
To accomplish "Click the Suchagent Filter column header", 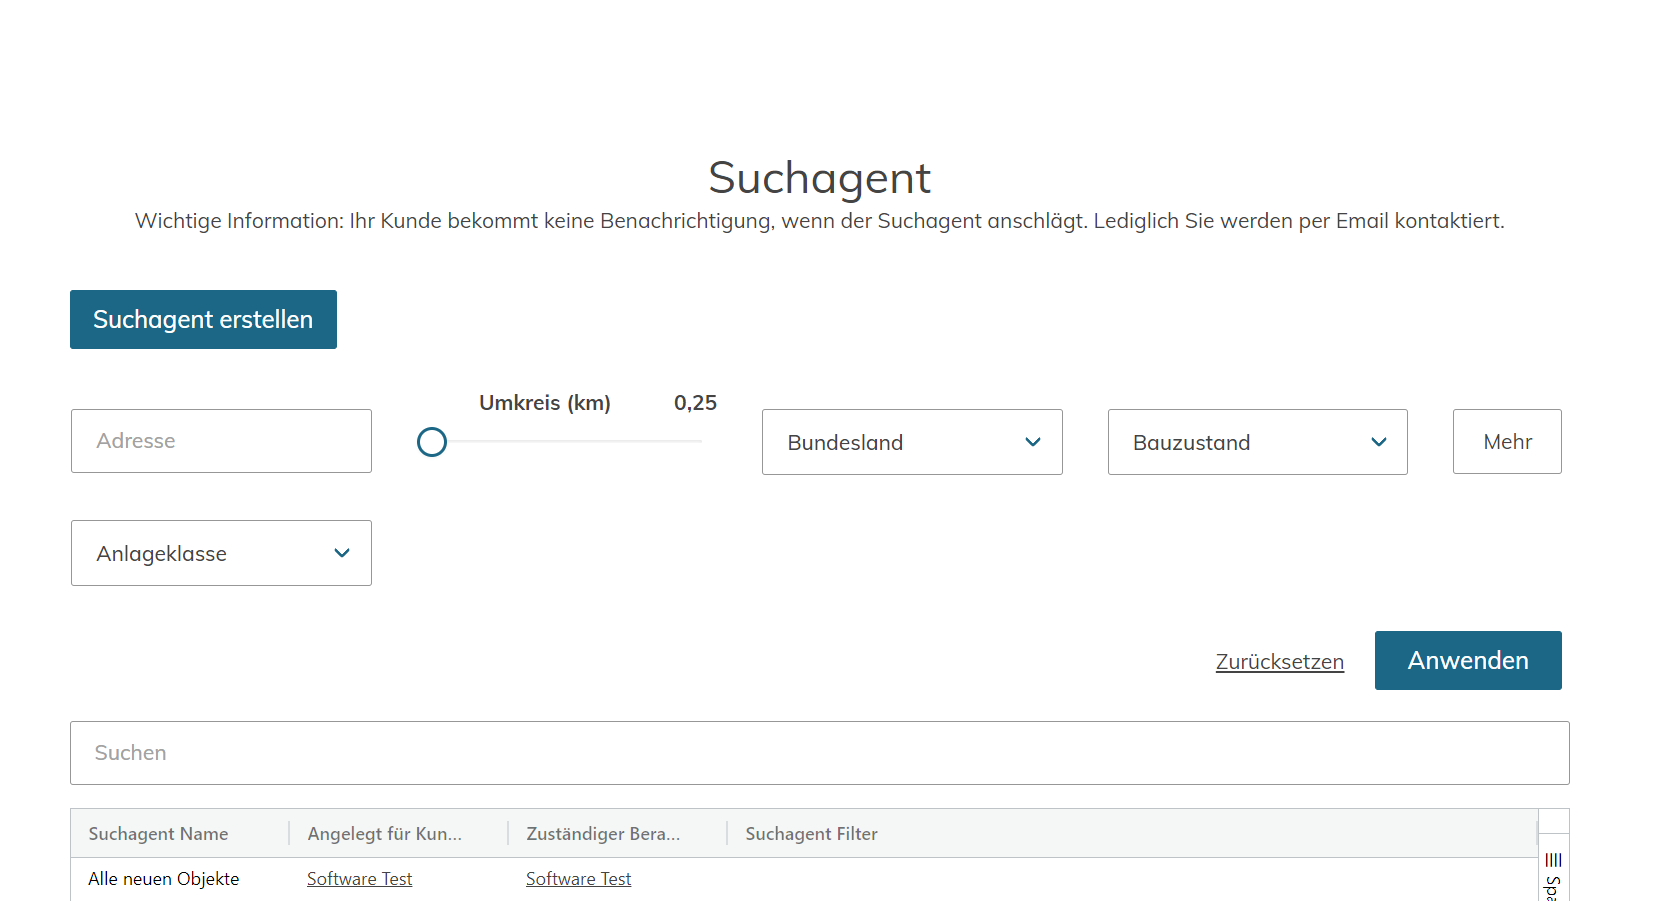I will 812,834.
